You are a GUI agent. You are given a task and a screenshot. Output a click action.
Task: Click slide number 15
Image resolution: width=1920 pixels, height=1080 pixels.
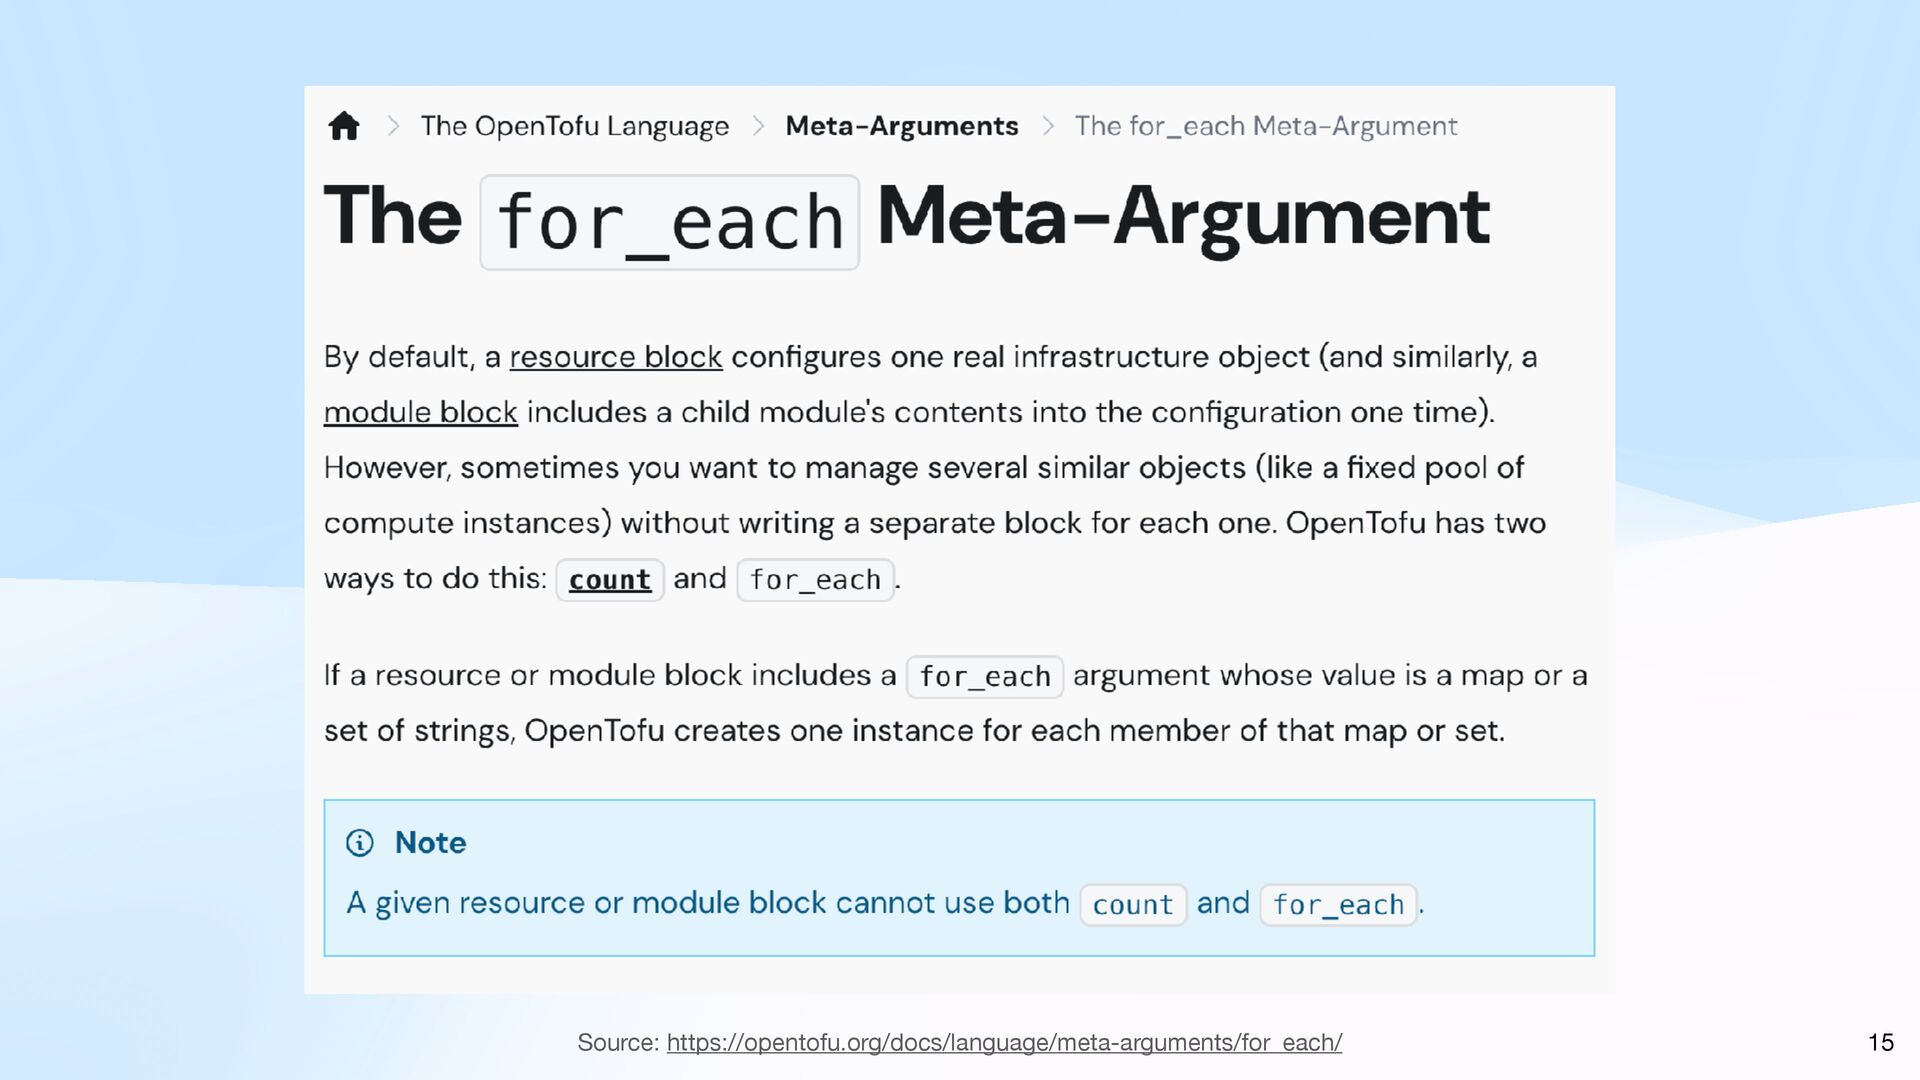click(x=1880, y=1042)
